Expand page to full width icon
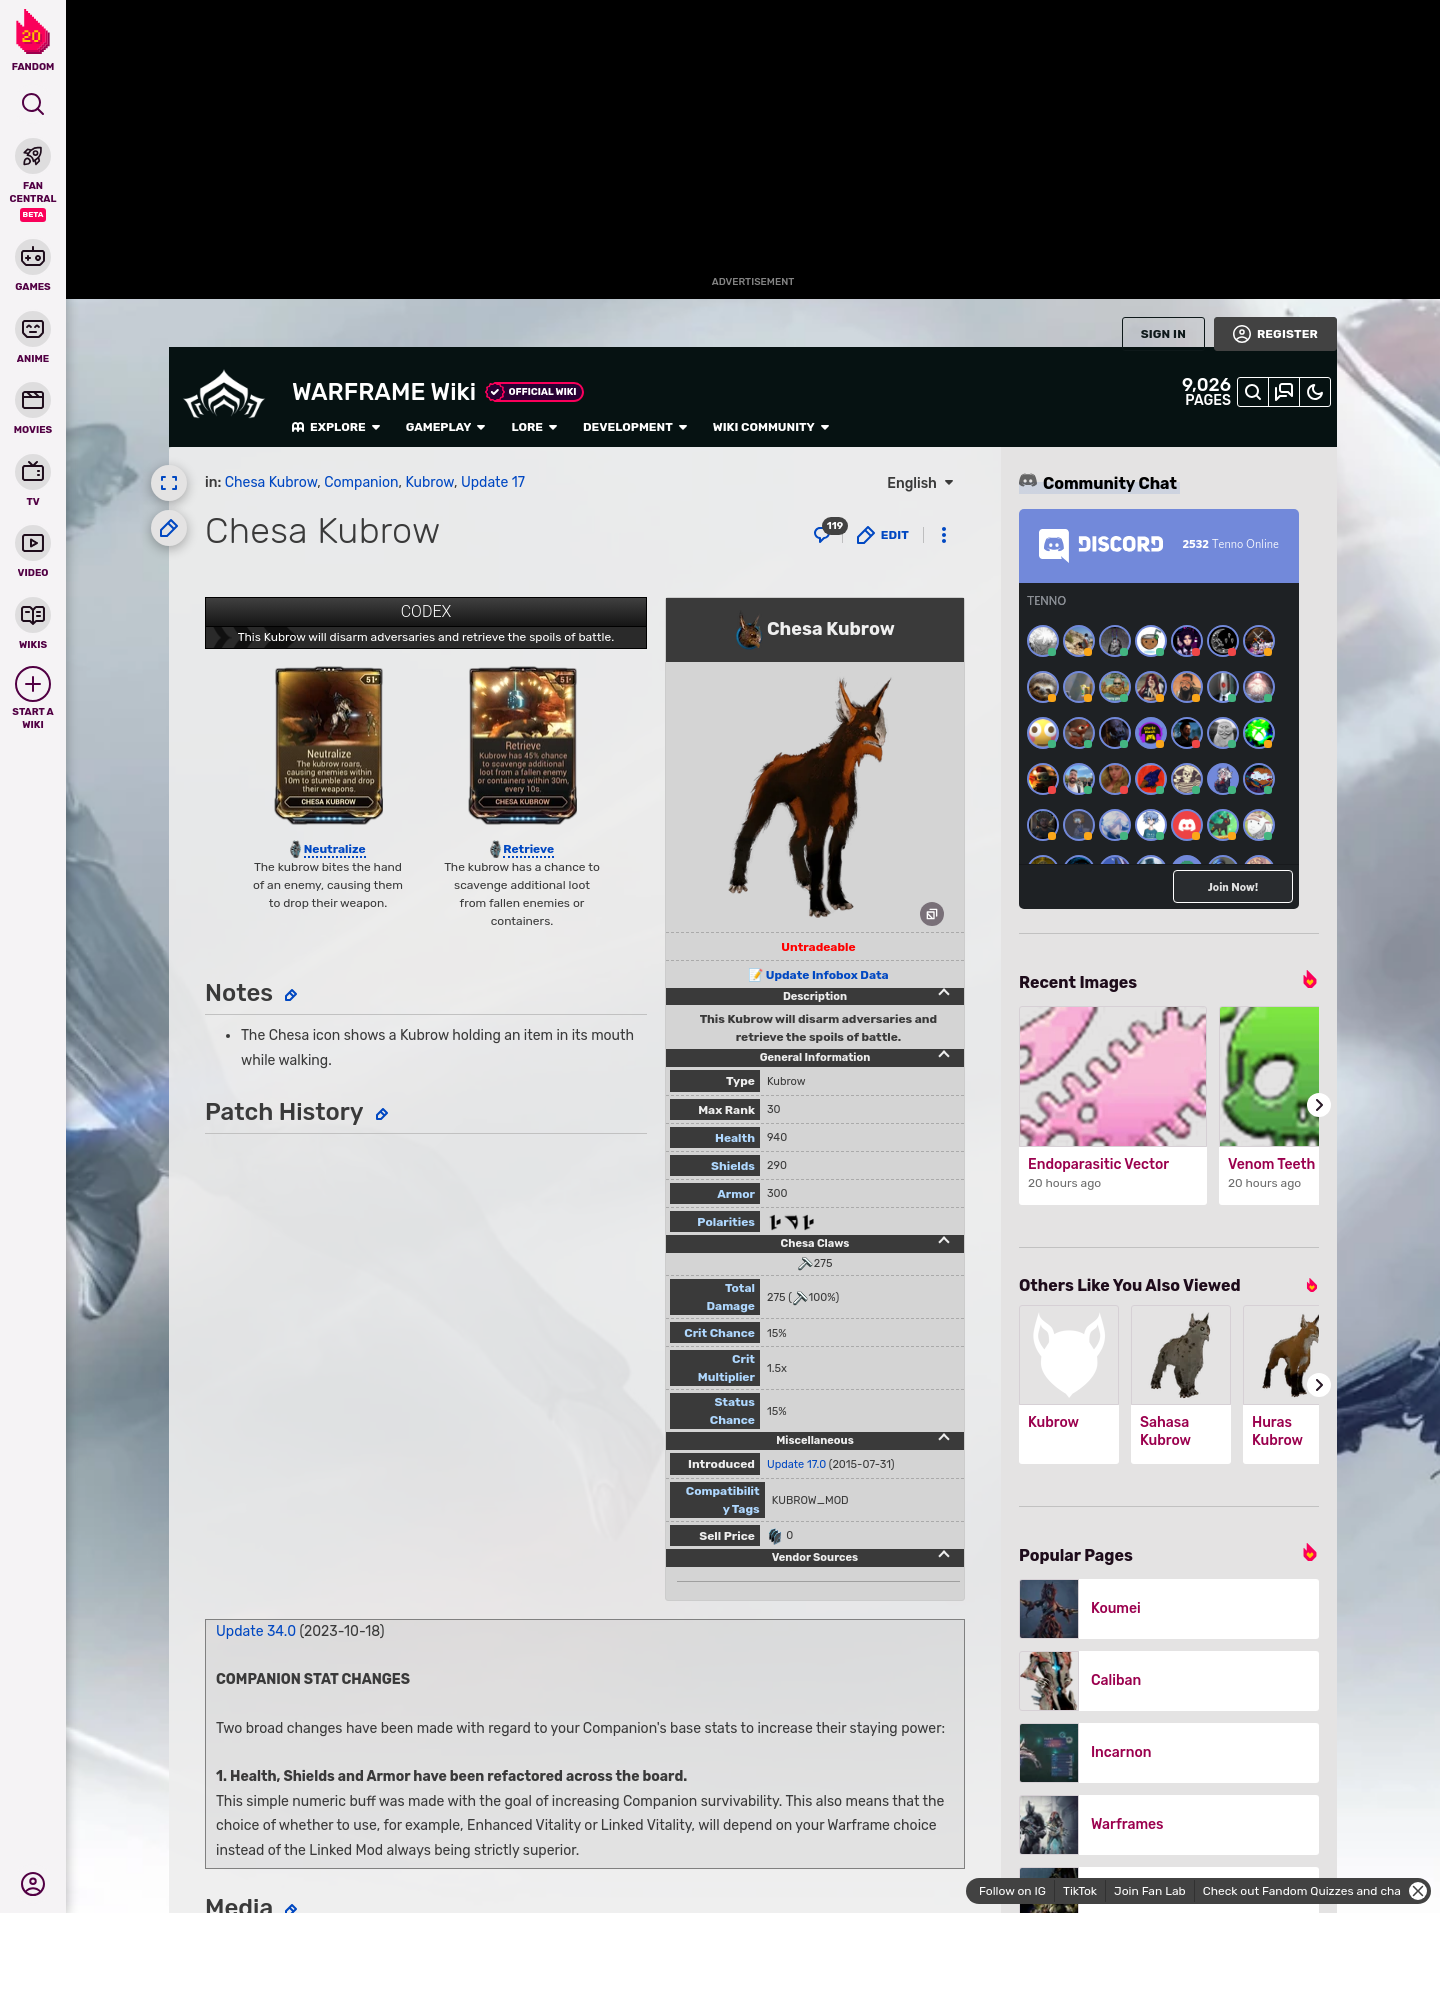 169,483
